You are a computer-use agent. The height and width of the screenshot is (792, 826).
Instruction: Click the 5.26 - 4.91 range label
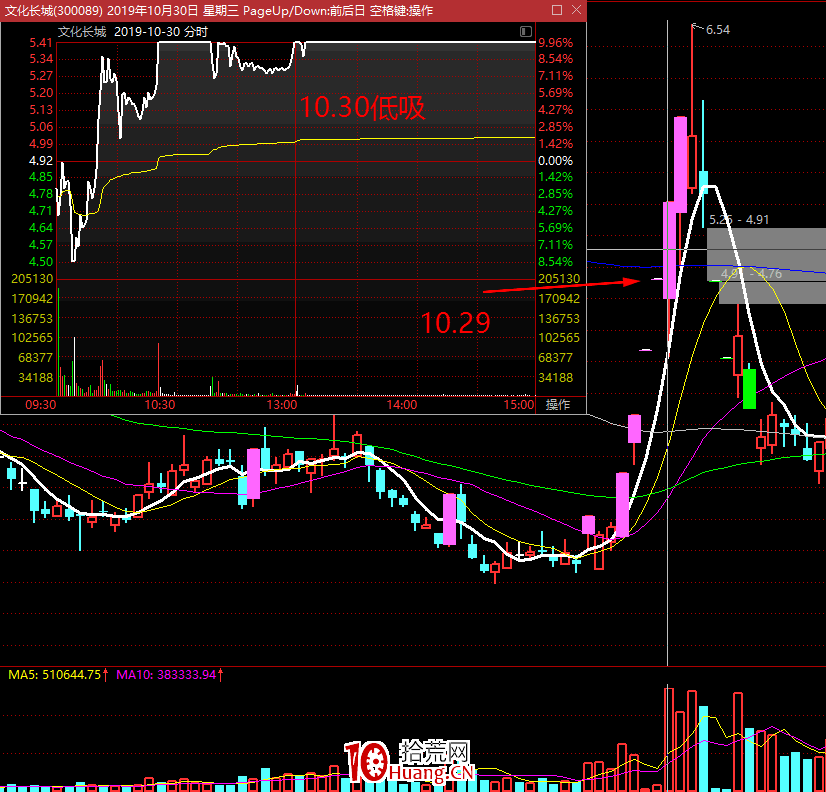pyautogui.click(x=739, y=220)
